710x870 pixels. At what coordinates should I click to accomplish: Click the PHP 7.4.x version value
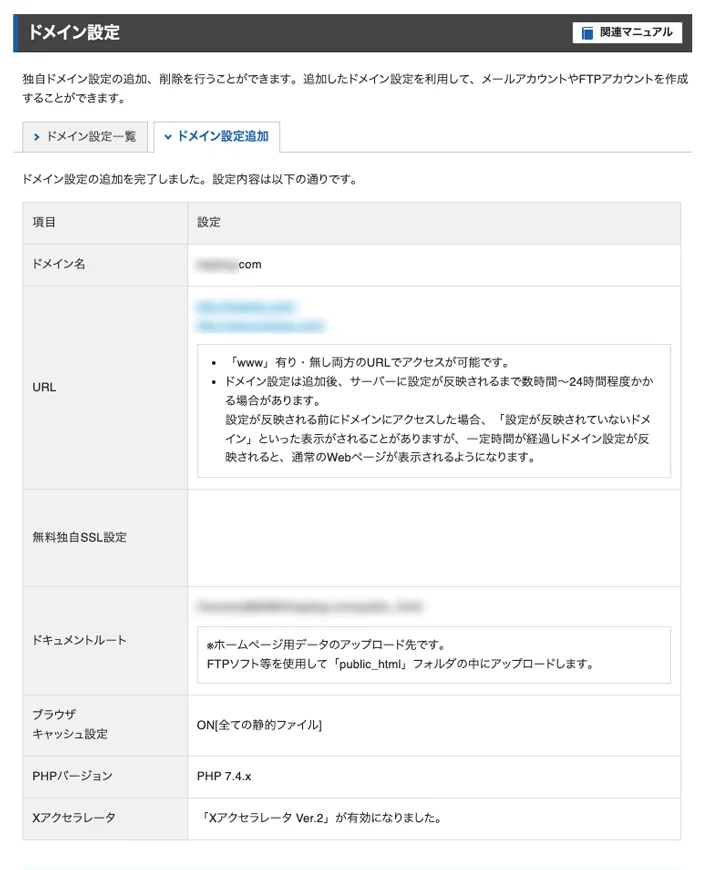pos(224,776)
